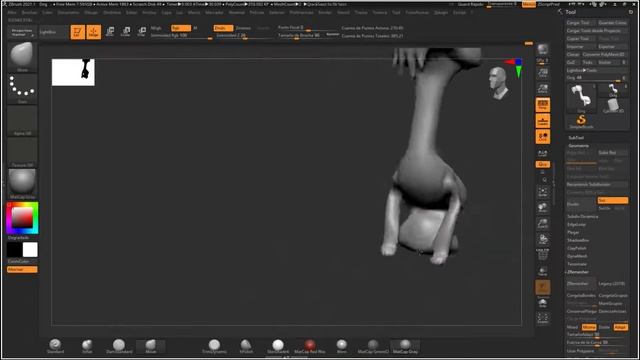Select the SimpleBrush tool thumbnail
The image size is (640, 360).
(x=581, y=121)
